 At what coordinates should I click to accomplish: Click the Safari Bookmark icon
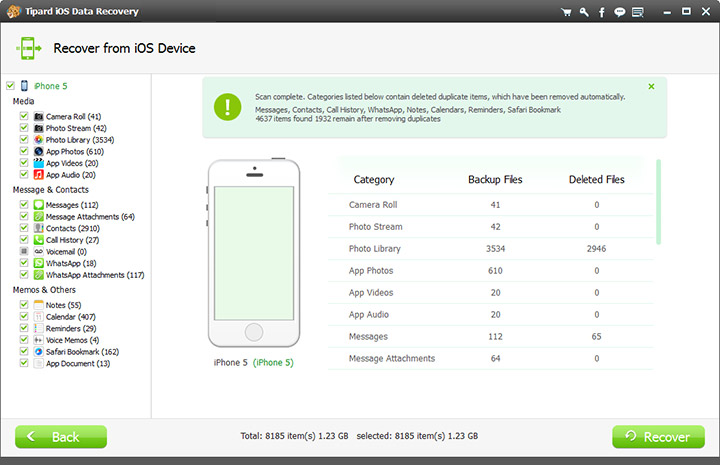click(x=39, y=352)
